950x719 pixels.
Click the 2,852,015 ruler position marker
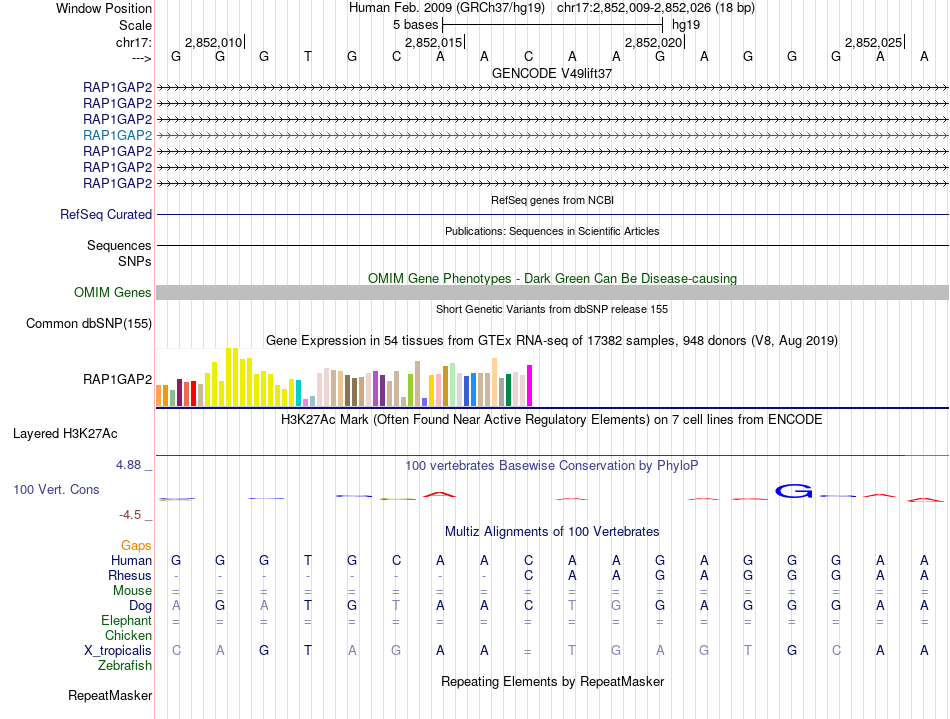point(434,42)
